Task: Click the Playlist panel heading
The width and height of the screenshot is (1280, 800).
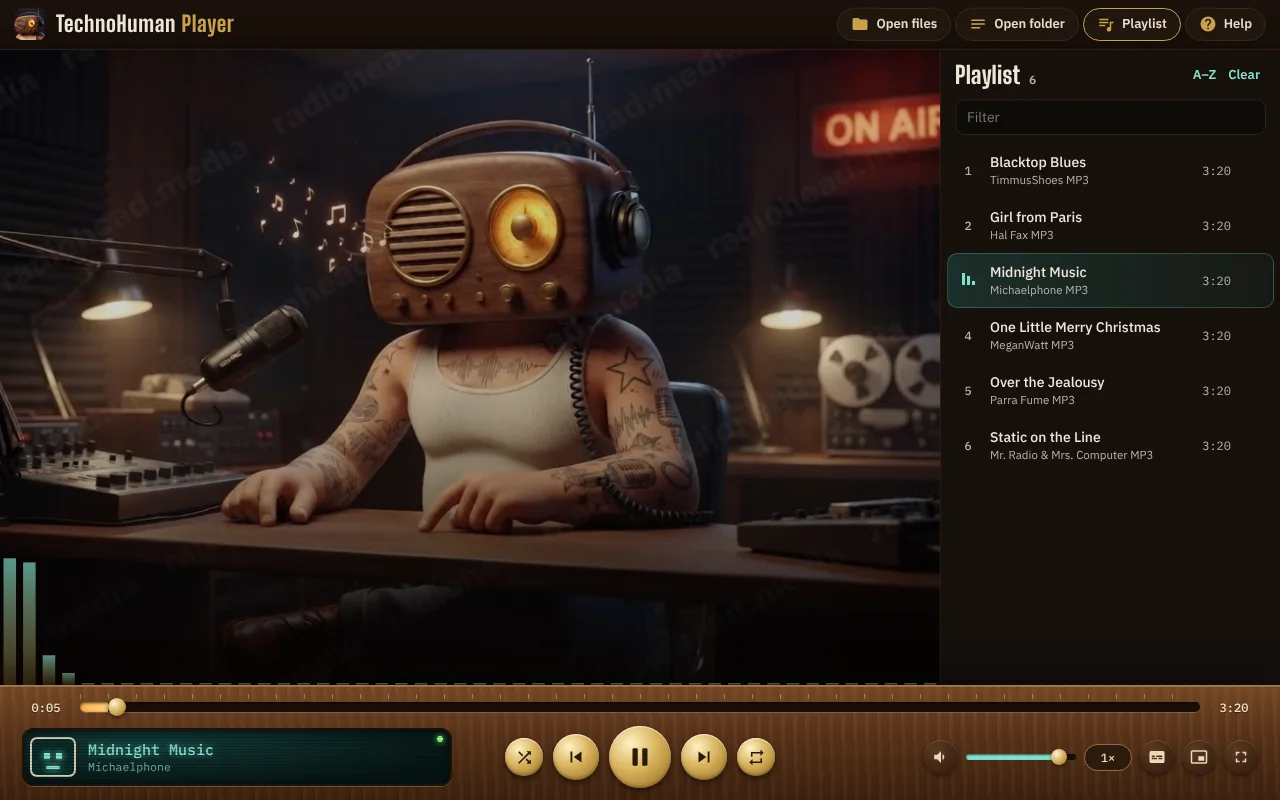Action: pos(987,75)
